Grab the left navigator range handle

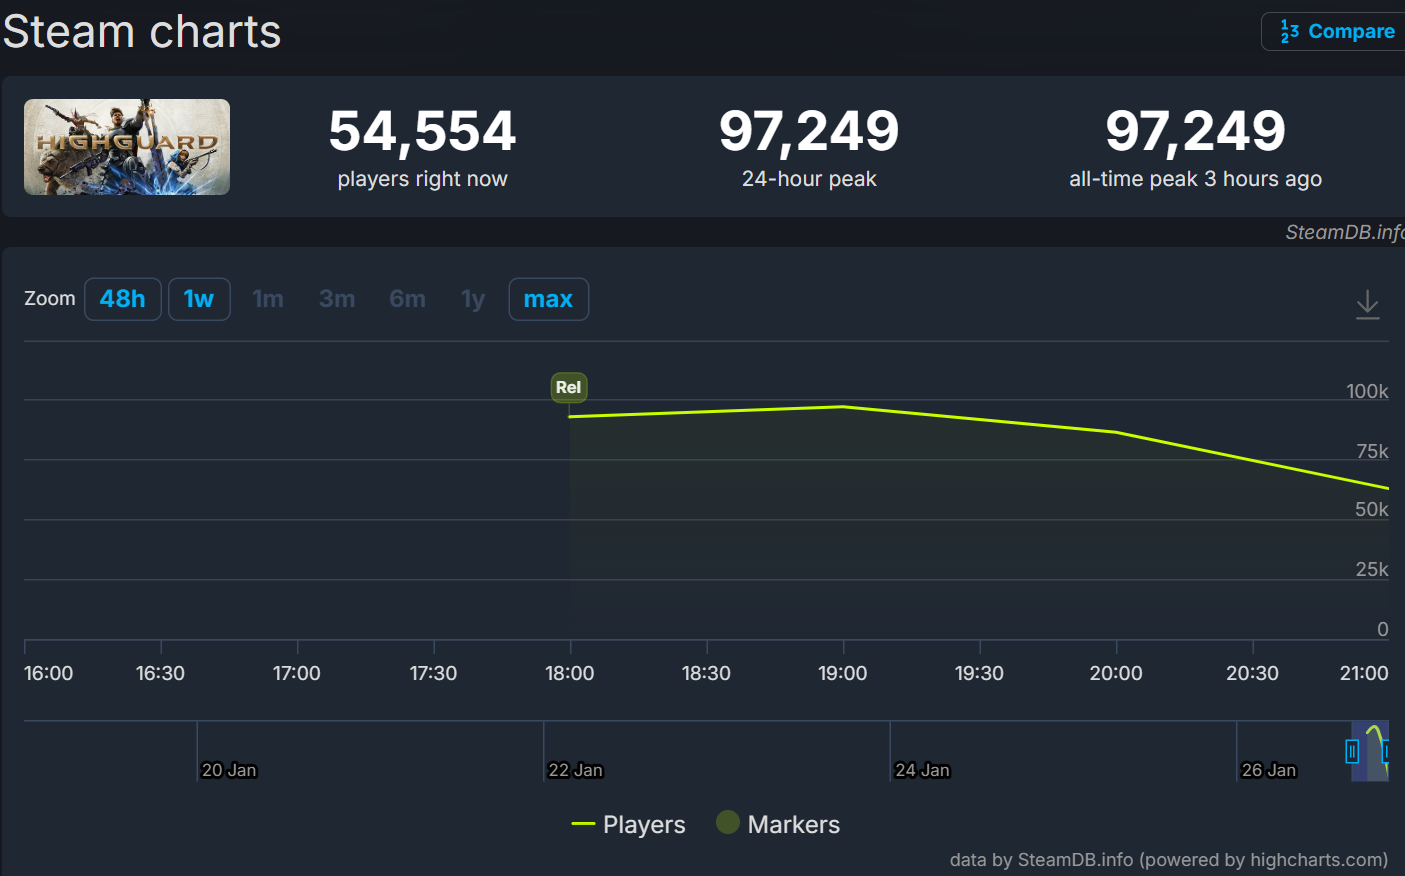[x=1352, y=751]
